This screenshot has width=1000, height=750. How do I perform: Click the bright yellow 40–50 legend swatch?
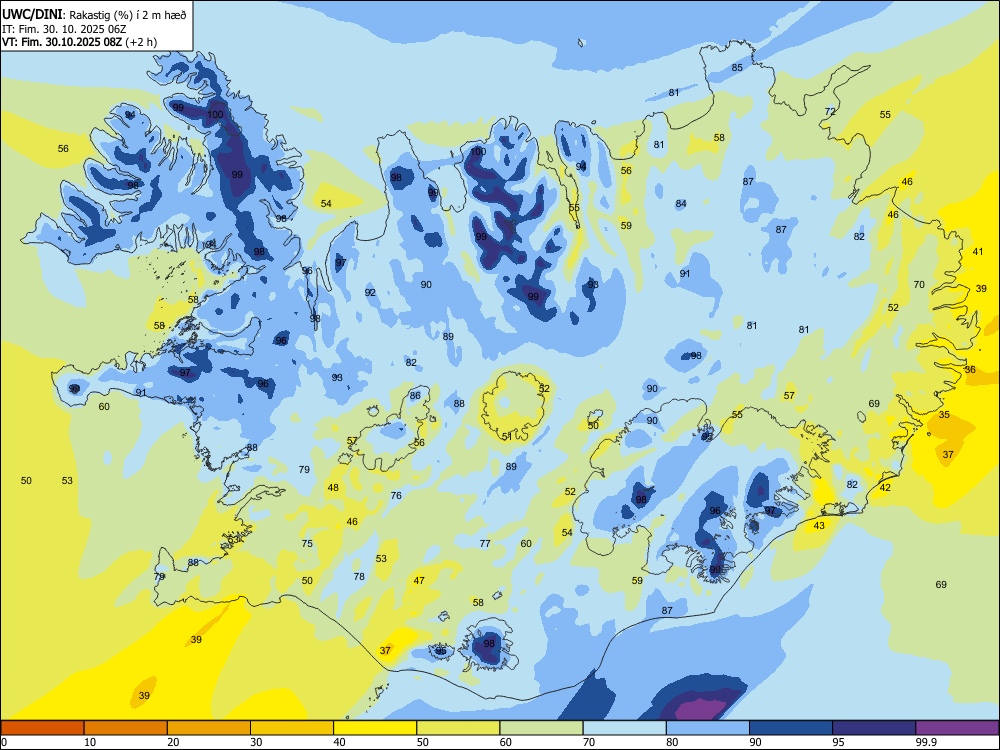(x=375, y=728)
